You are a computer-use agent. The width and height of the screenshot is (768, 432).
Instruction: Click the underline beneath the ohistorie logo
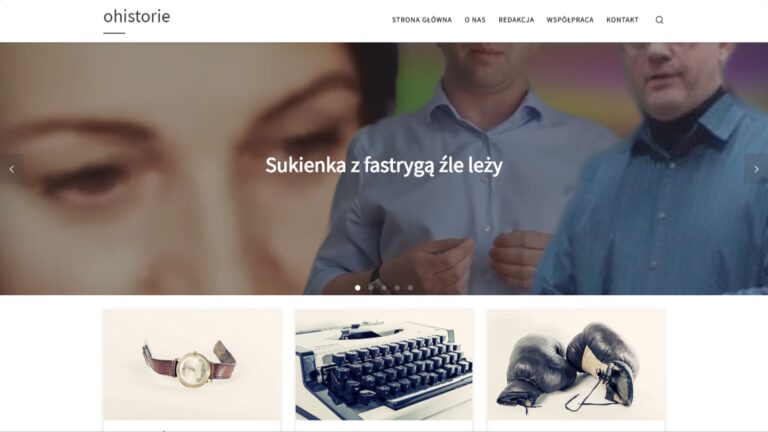114,33
